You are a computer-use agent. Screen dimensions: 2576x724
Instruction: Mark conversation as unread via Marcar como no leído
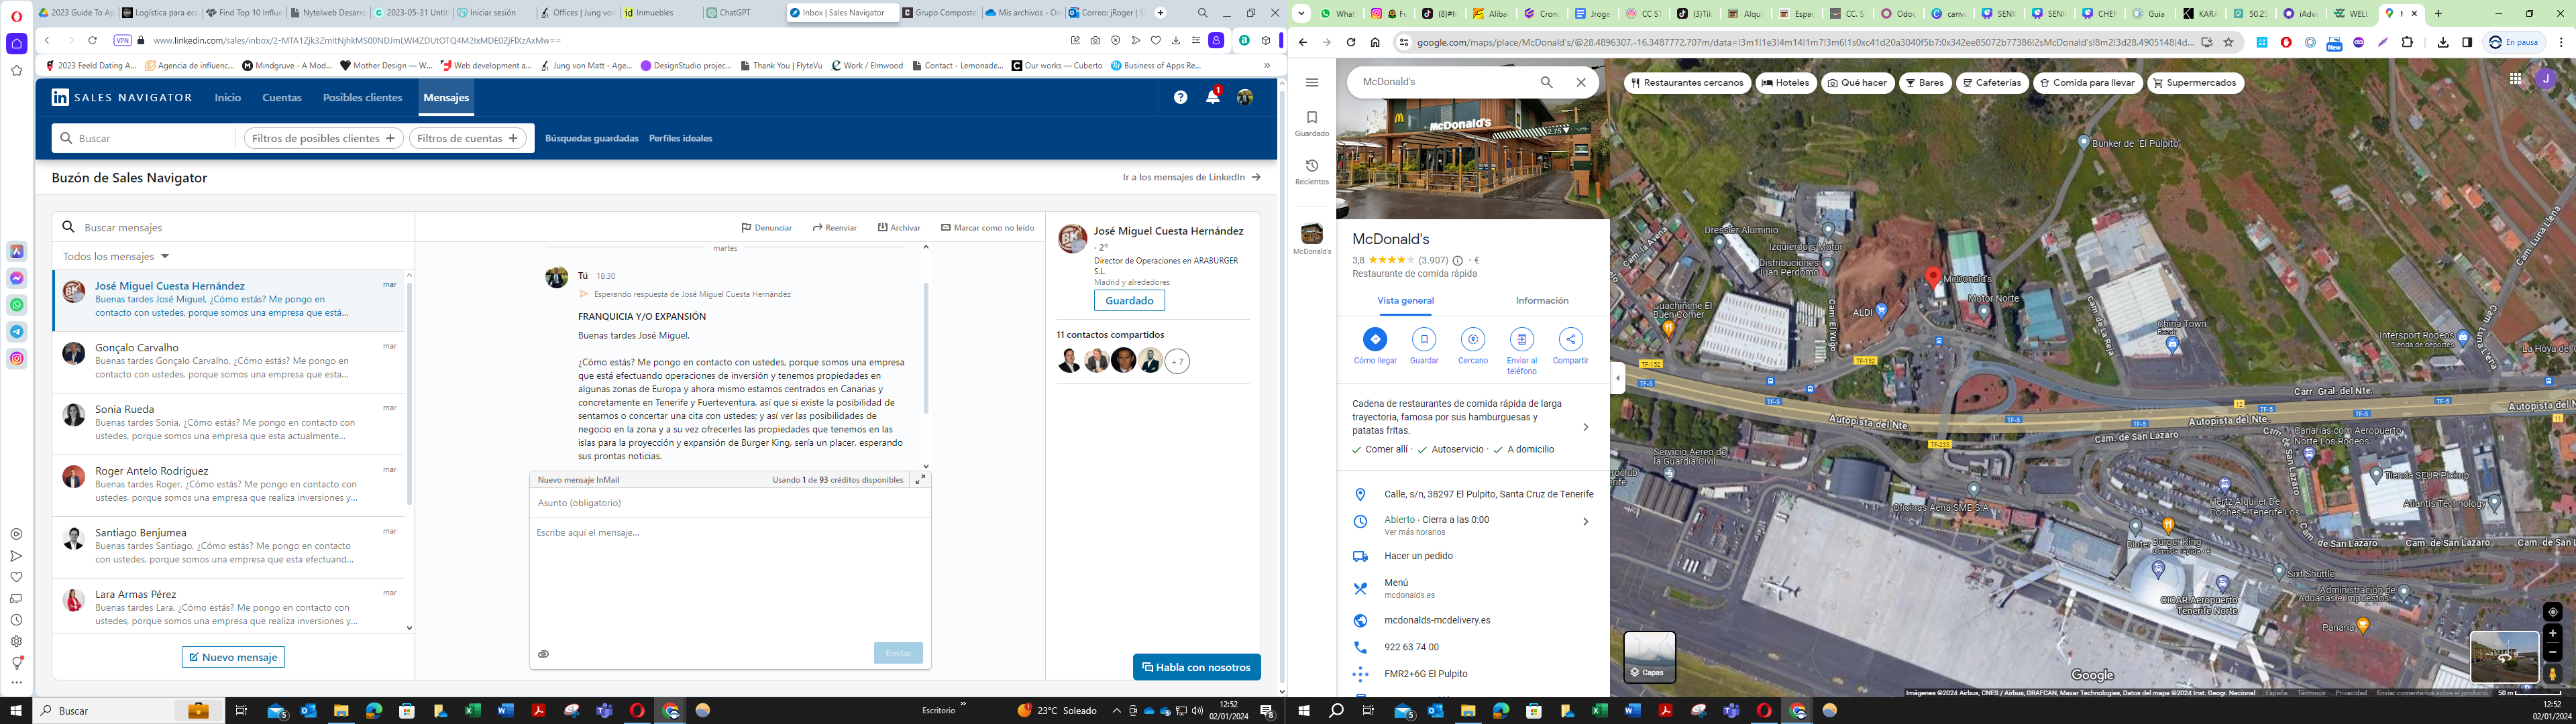[987, 228]
